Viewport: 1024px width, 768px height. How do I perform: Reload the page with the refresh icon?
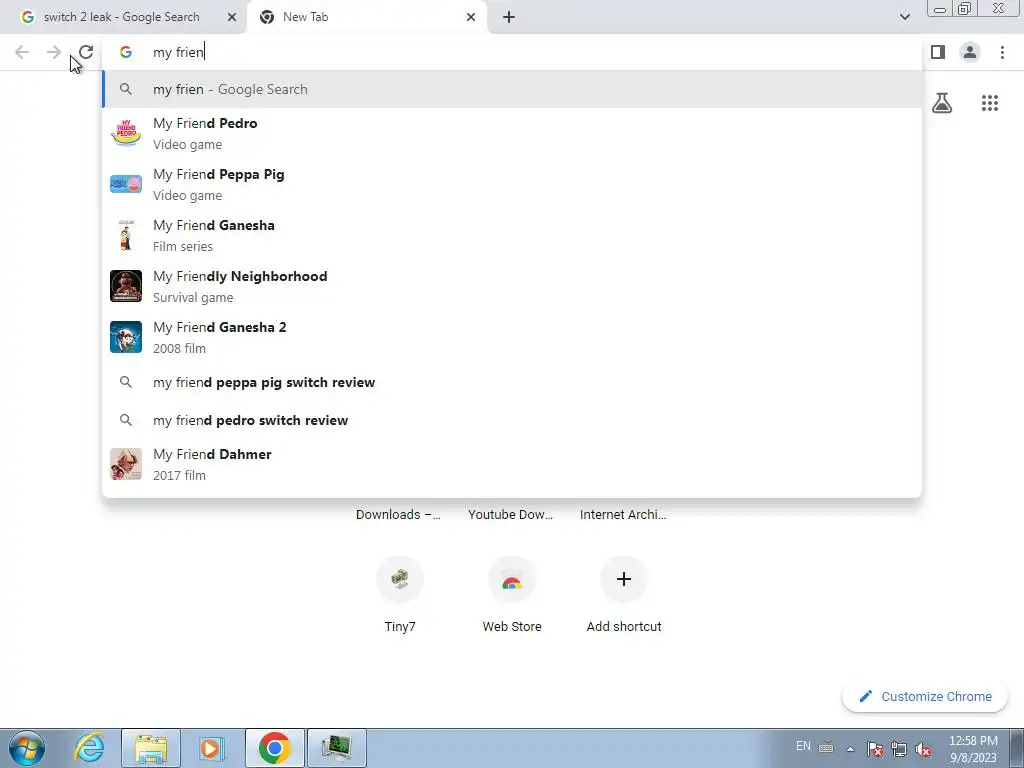click(x=86, y=52)
